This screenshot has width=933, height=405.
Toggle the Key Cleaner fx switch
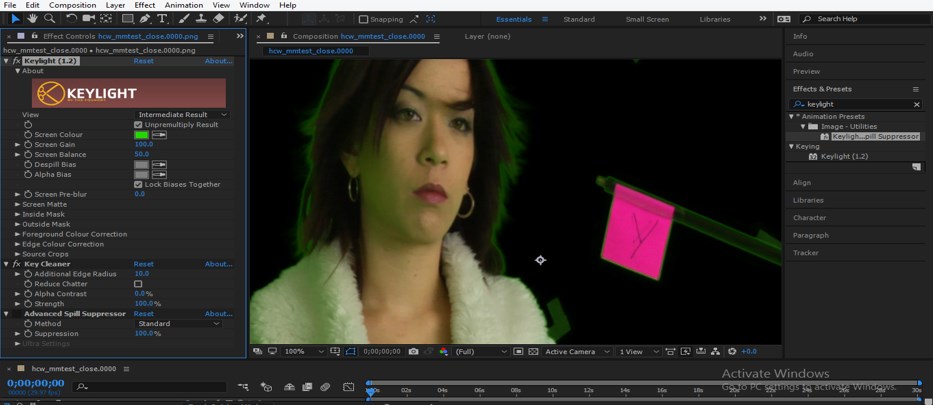[x=17, y=264]
